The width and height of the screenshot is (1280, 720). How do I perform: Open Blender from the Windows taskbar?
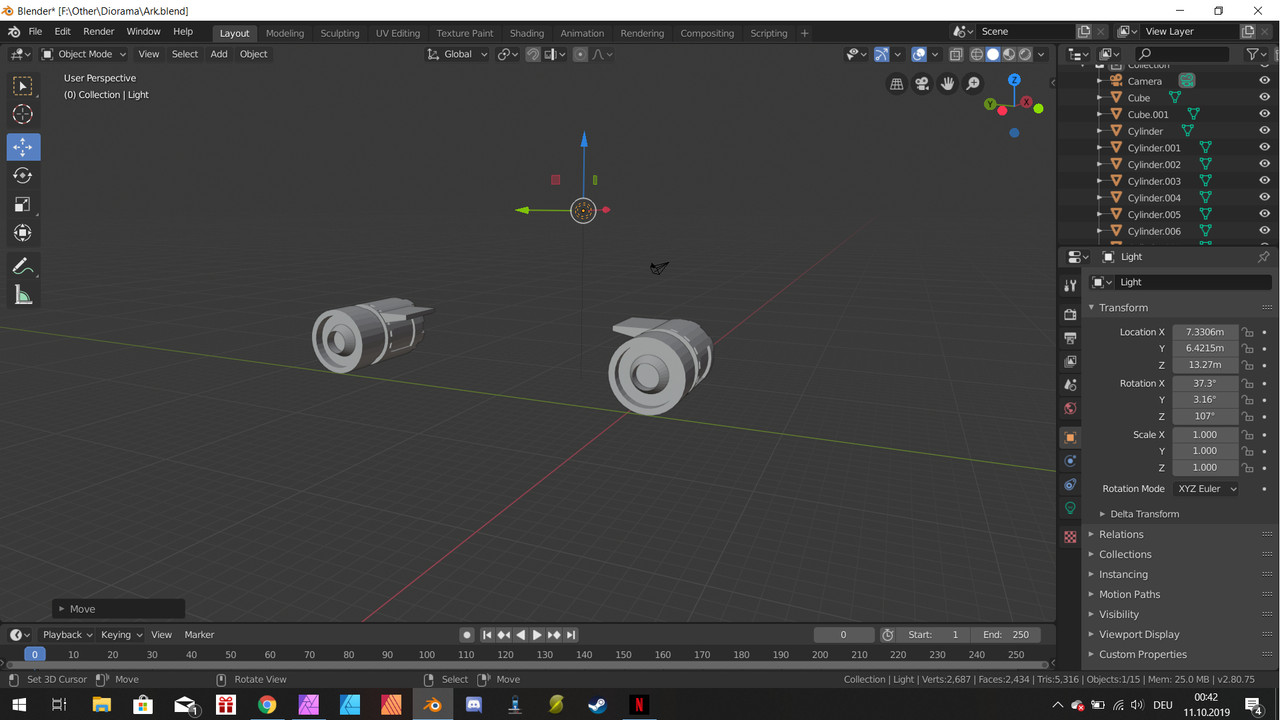[x=432, y=705]
